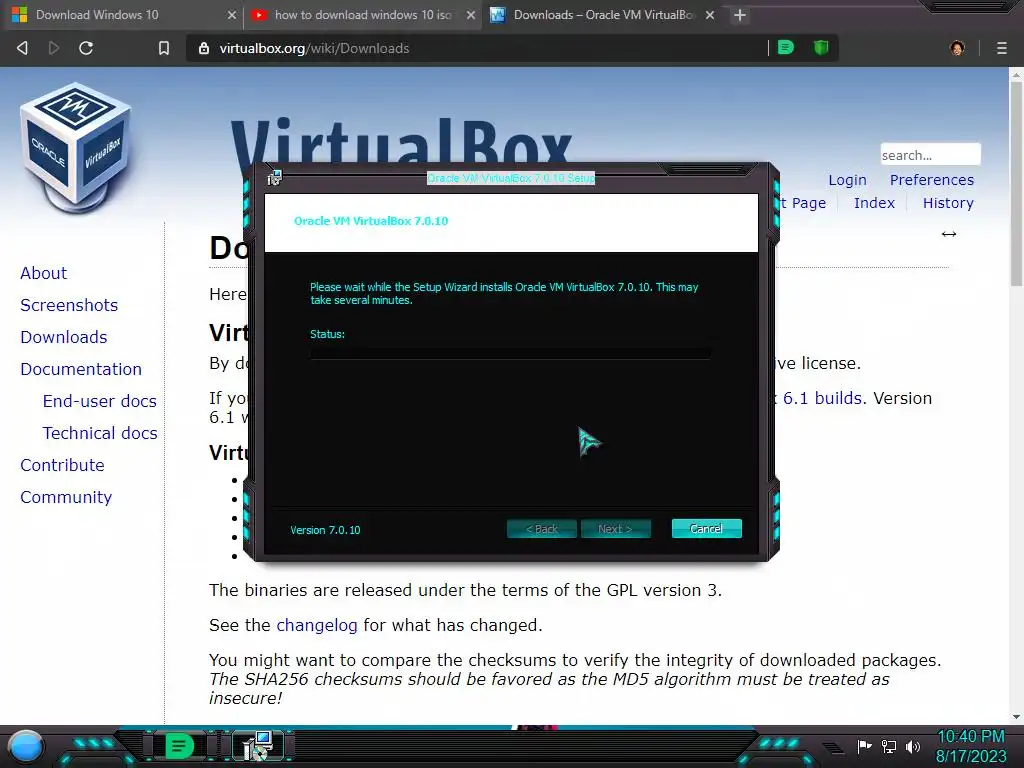Open the green chat app in taskbar
The image size is (1024, 768).
[178, 746]
